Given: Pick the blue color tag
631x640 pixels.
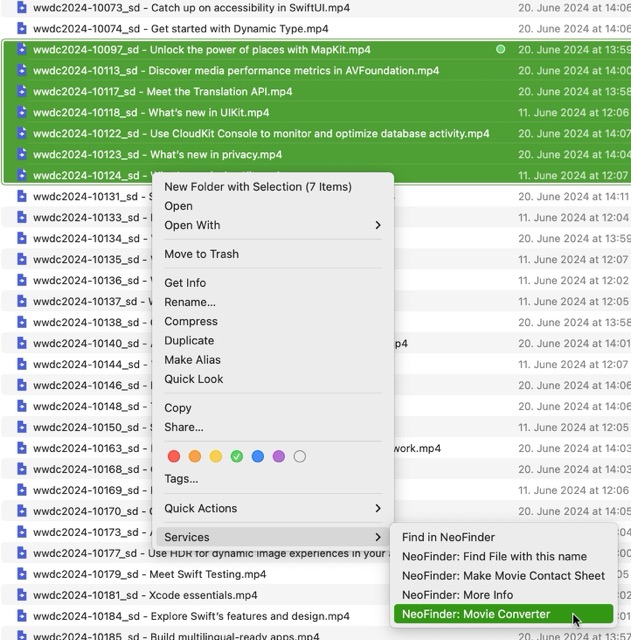Looking at the screenshot, I should [x=258, y=456].
